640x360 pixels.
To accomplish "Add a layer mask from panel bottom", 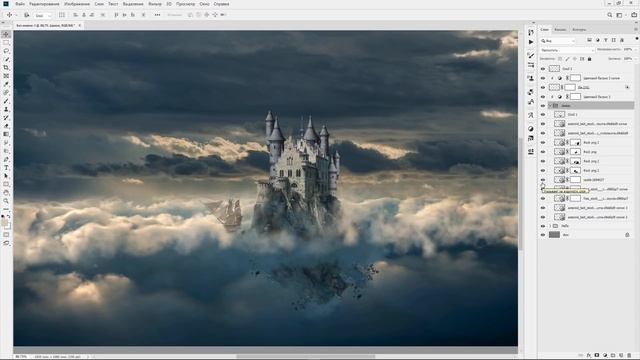I will tap(597, 356).
